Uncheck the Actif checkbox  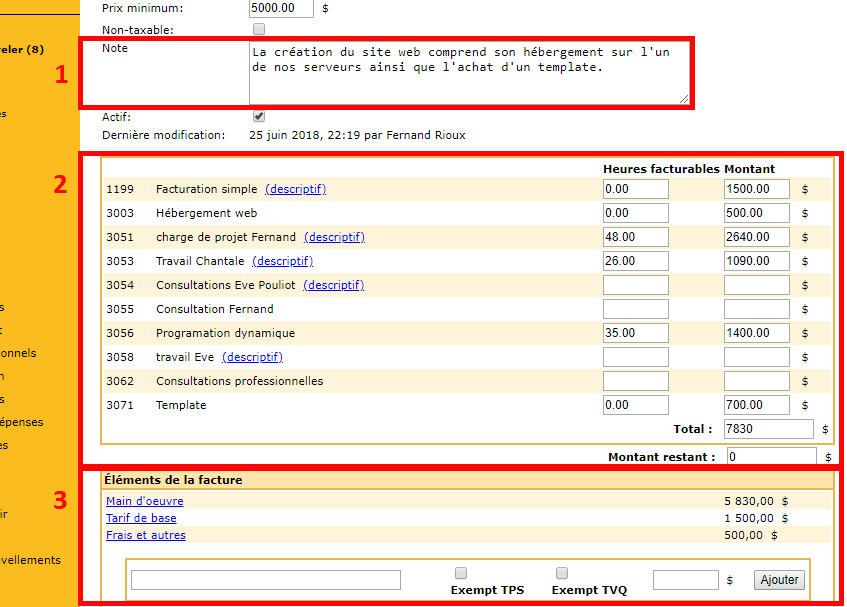tap(259, 116)
